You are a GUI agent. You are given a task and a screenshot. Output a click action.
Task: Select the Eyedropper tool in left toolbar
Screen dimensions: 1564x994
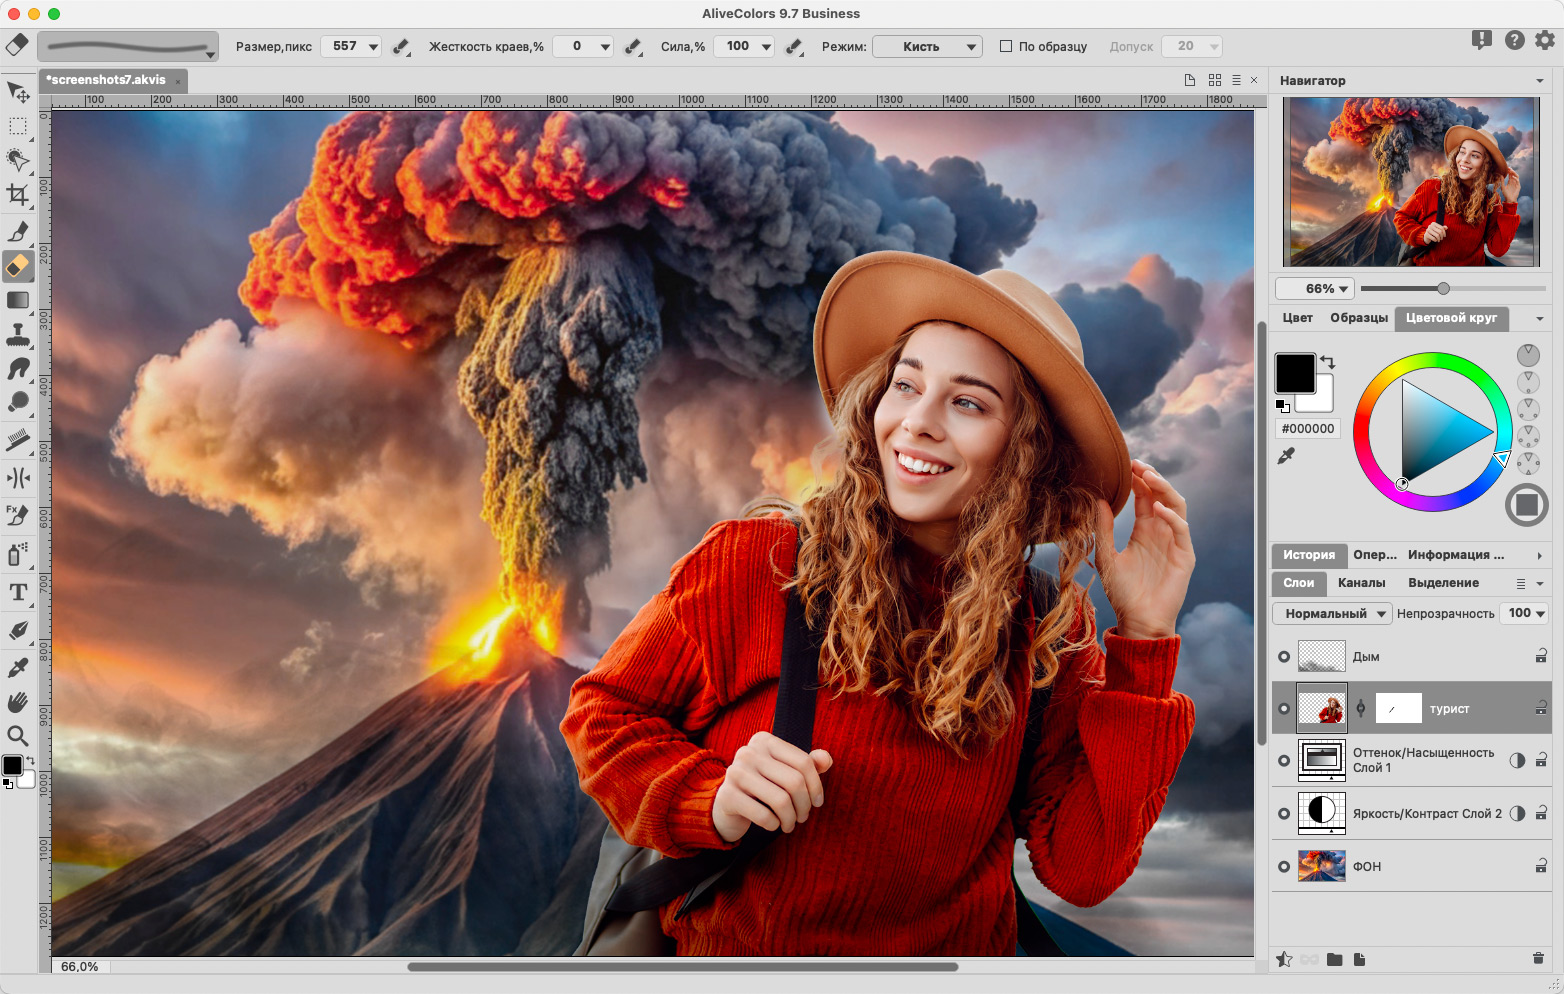coord(18,667)
